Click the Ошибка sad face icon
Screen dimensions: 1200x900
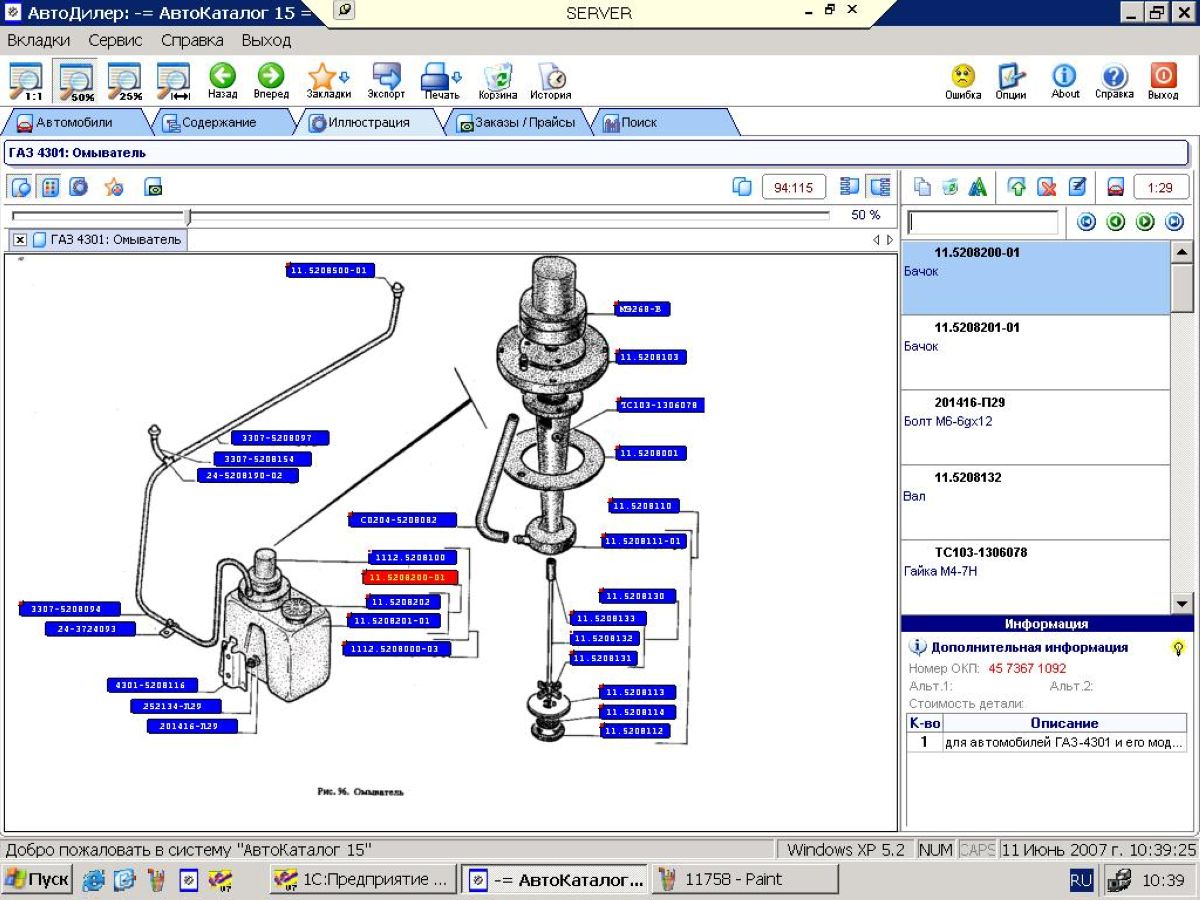click(962, 77)
